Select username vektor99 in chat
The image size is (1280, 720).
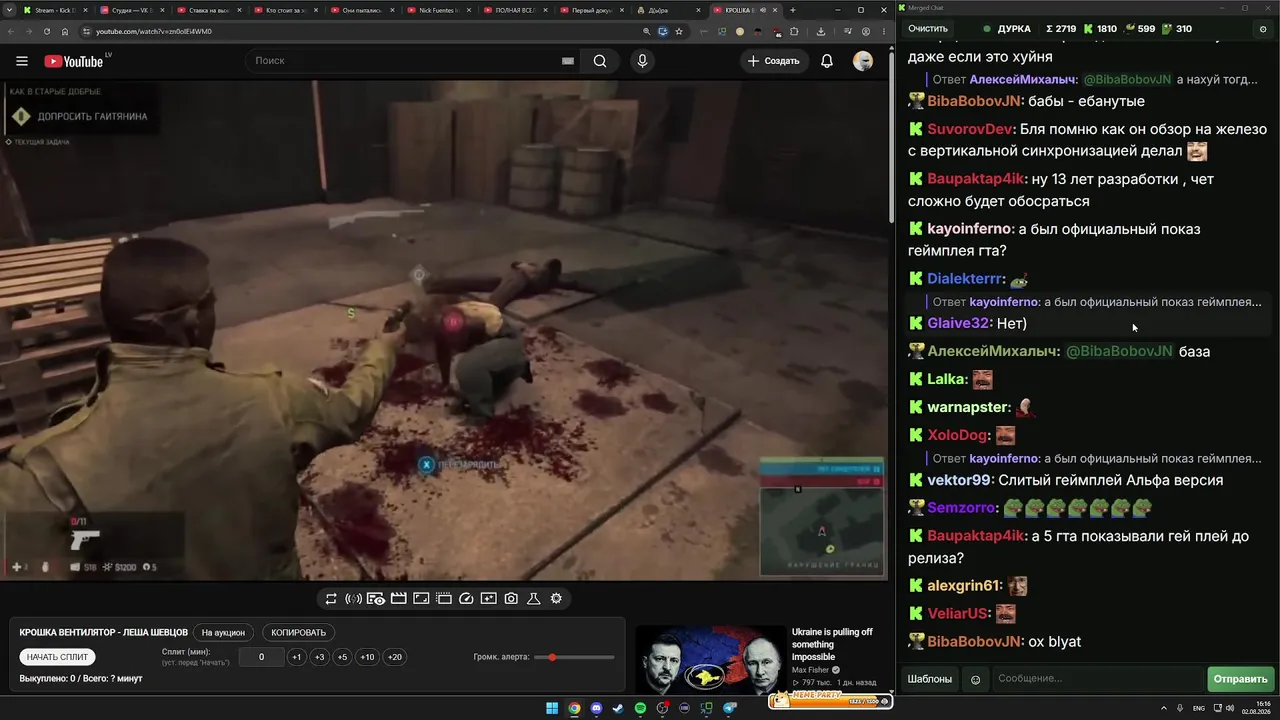958,480
